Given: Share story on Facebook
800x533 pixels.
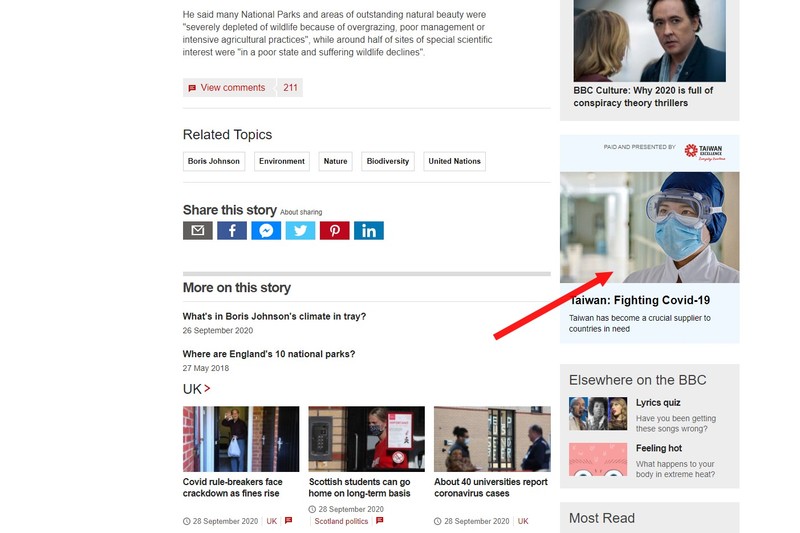Looking at the screenshot, I should 232,231.
